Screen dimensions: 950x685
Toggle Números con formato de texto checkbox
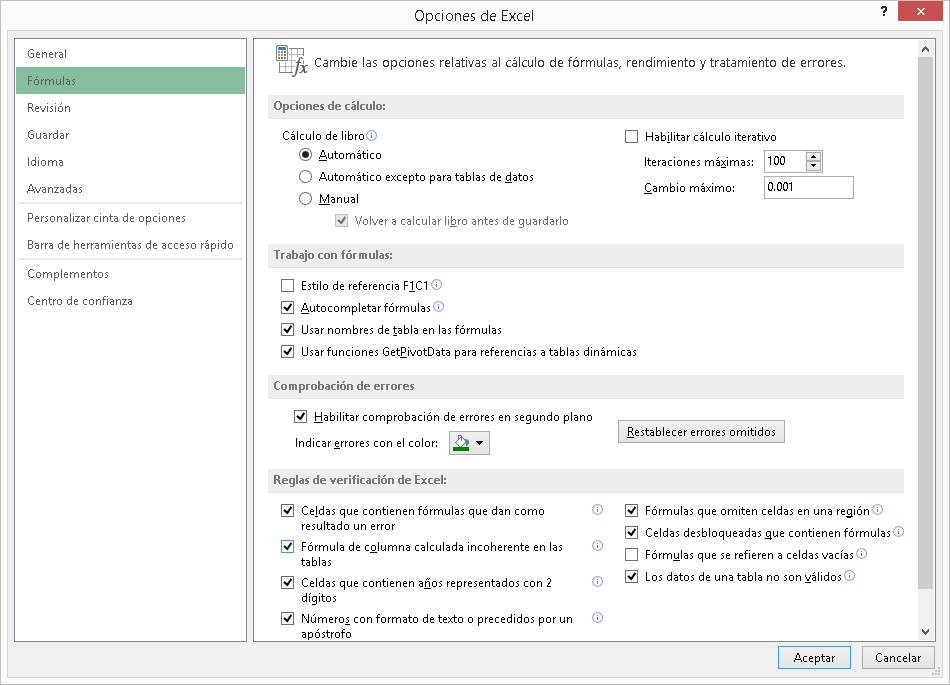coord(287,619)
